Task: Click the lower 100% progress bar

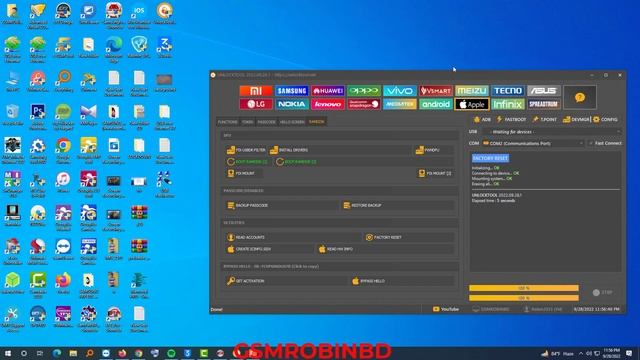Action: click(524, 298)
